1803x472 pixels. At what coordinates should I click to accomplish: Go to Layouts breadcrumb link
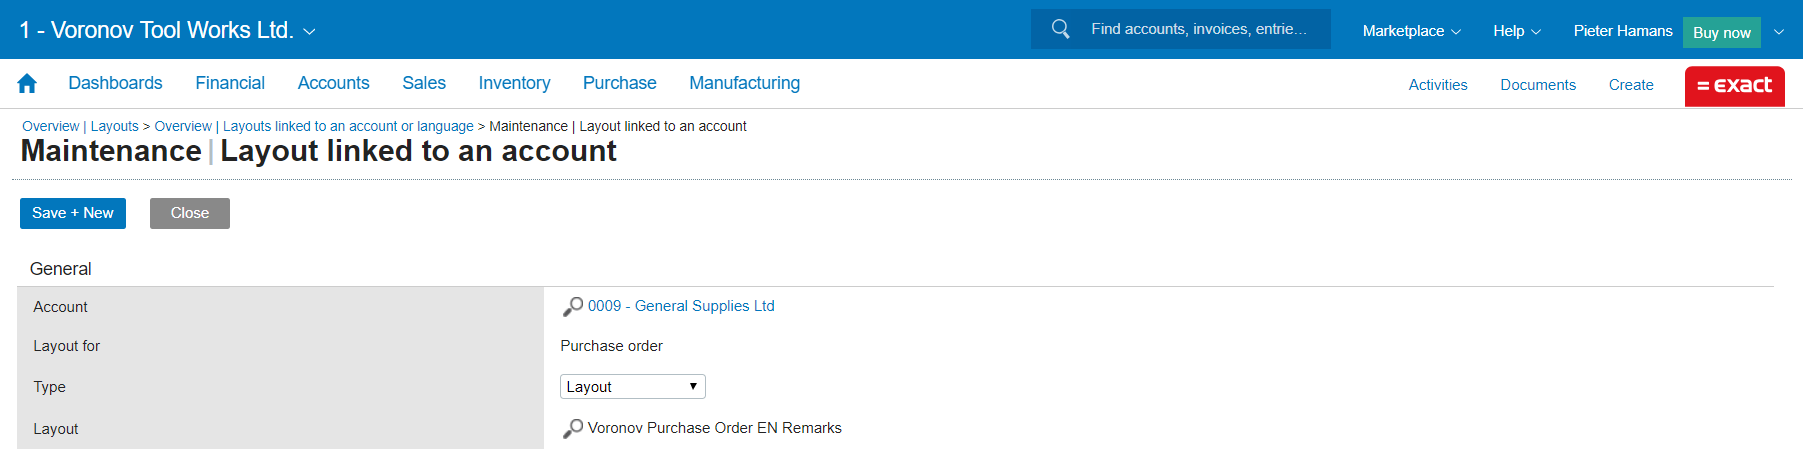click(x=115, y=126)
